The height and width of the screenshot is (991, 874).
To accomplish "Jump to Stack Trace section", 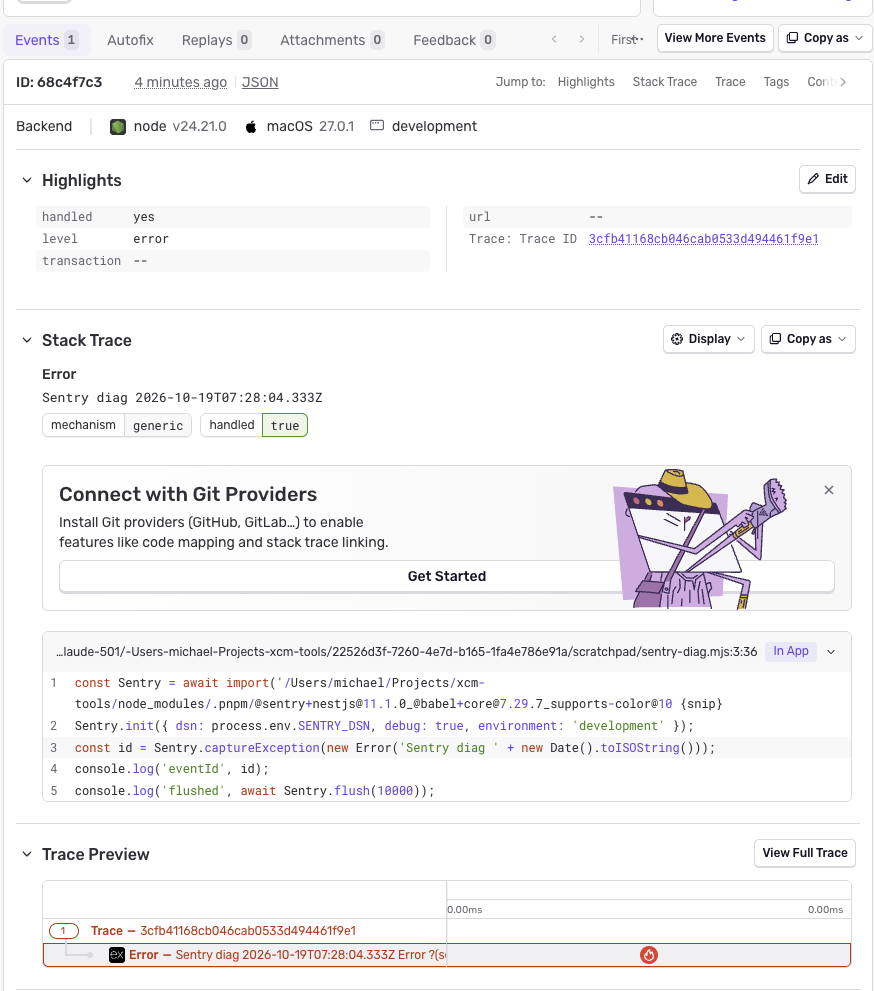I will click(x=664, y=82).
